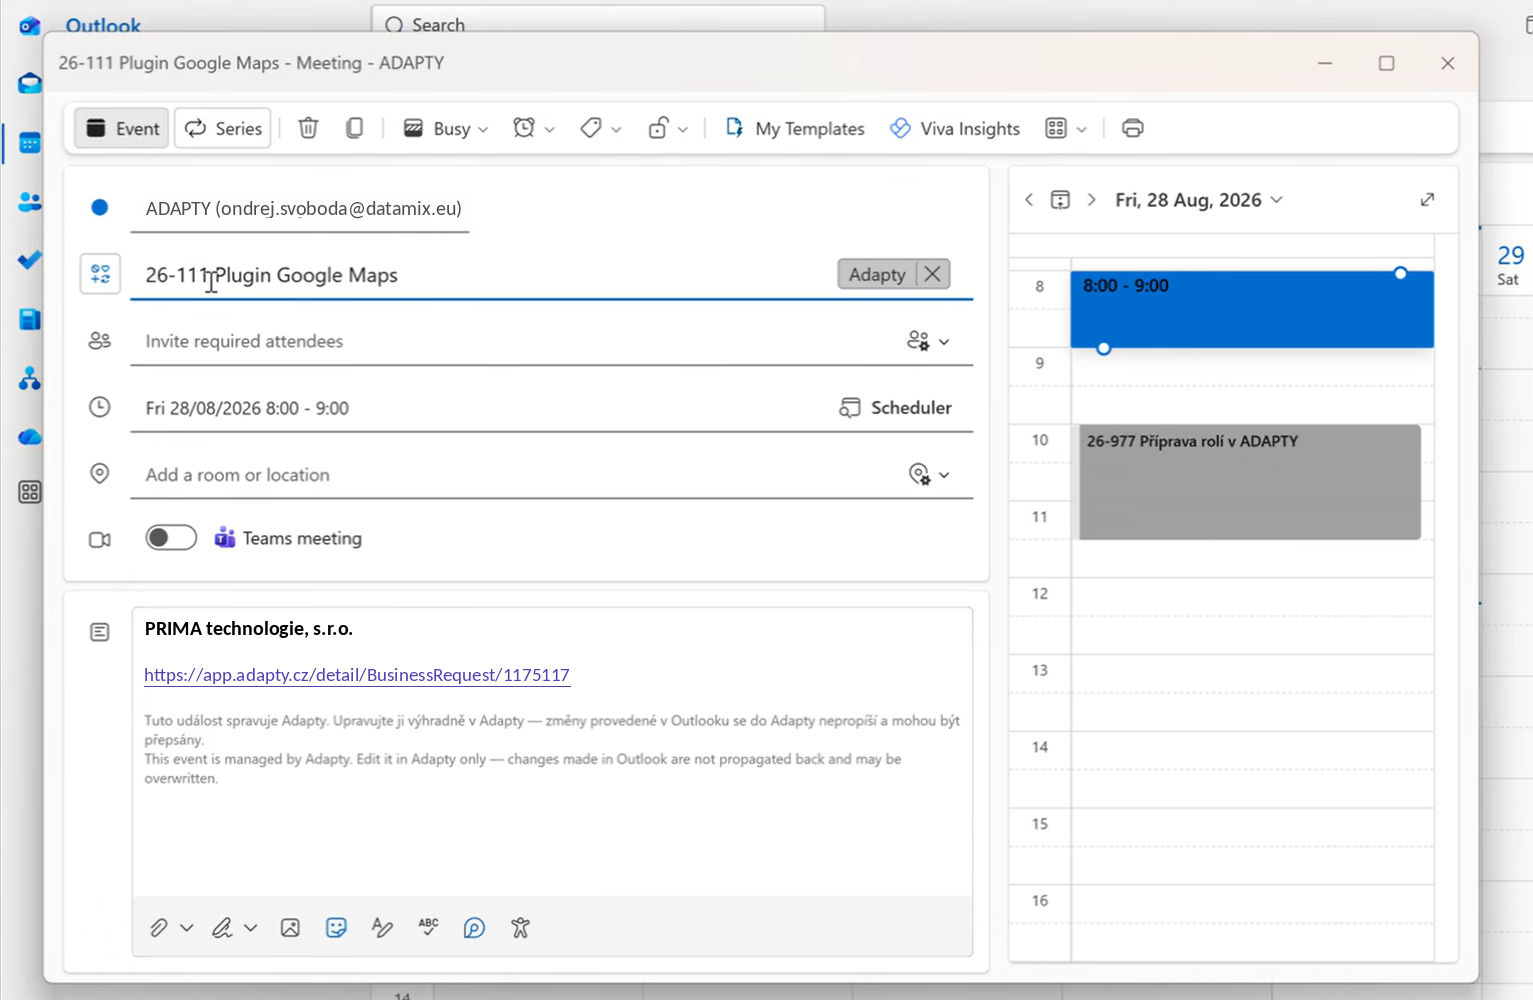Click the speech-bubble icon in body toolbar
Image resolution: width=1533 pixels, height=1000 pixels.
pos(474,928)
